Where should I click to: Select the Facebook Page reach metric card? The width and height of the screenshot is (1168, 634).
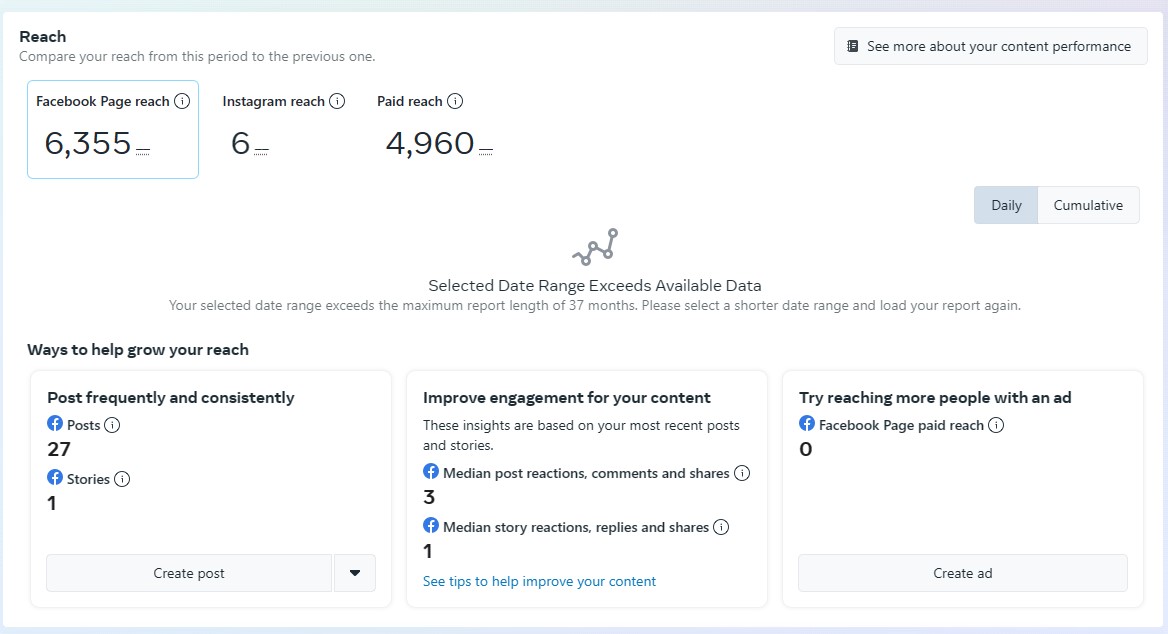[x=113, y=130]
